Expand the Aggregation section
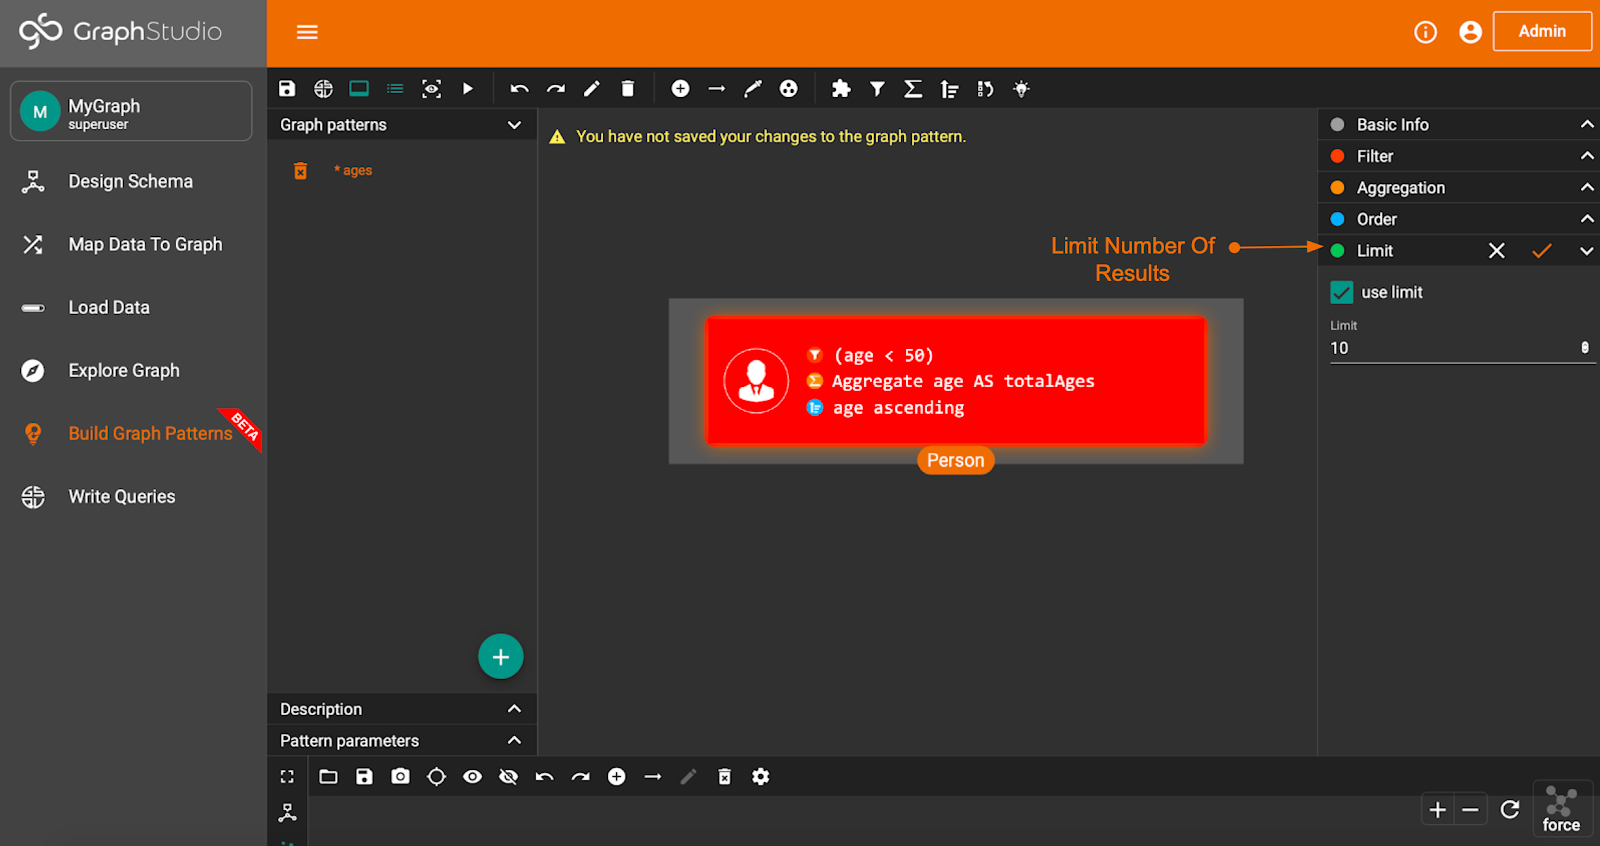 click(1586, 188)
